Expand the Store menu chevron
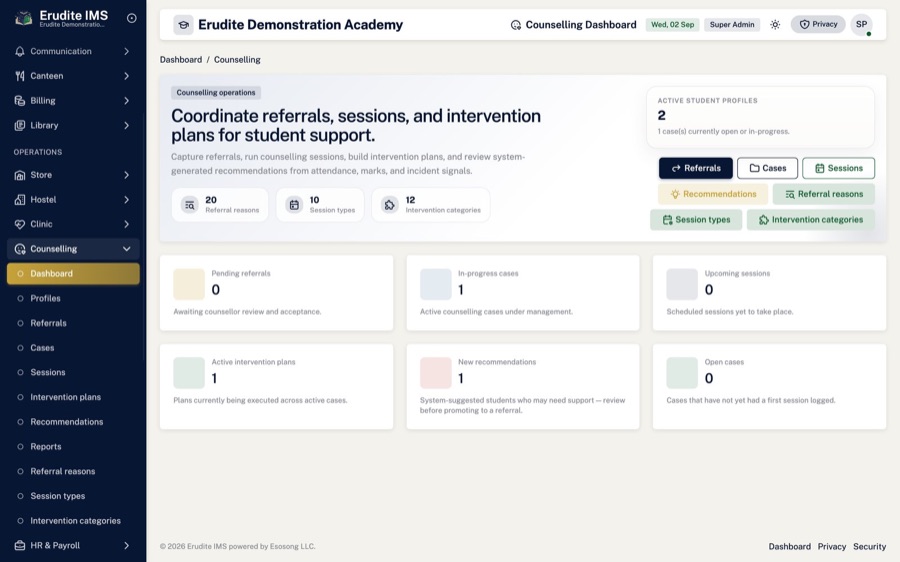 pos(126,175)
